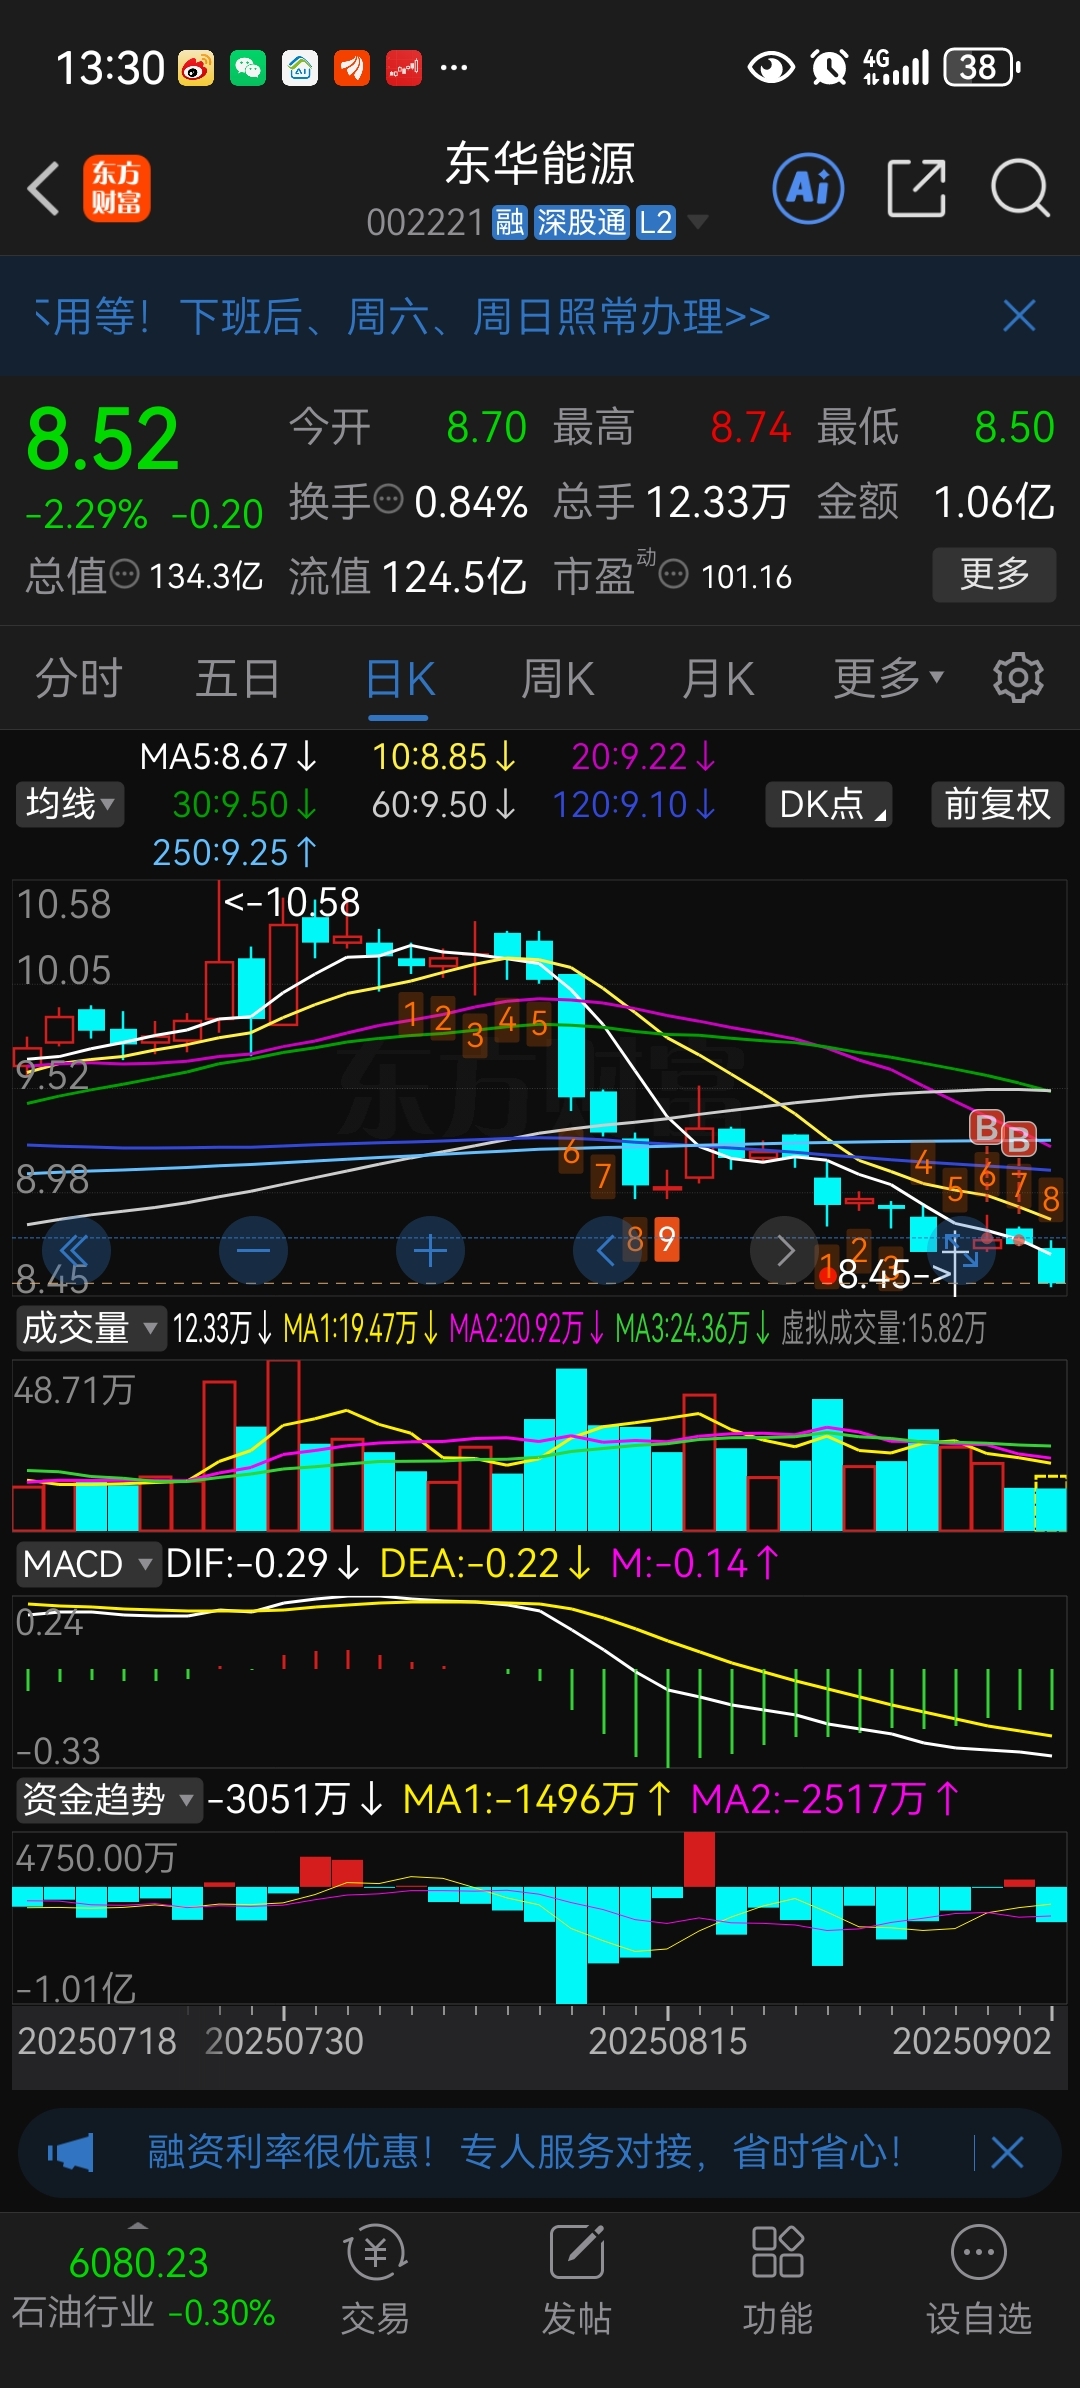Viewport: 1080px width, 2388px height.
Task: Tap the 深股通 badge
Action: pyautogui.click(x=581, y=222)
